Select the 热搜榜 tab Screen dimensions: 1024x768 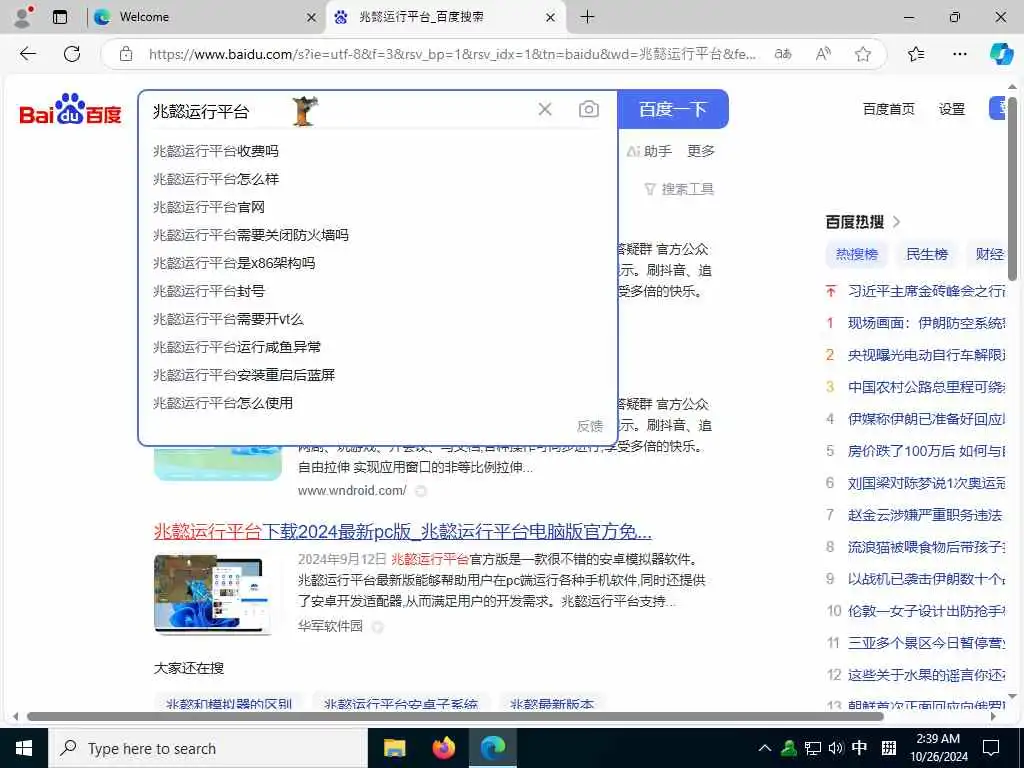[x=857, y=254]
